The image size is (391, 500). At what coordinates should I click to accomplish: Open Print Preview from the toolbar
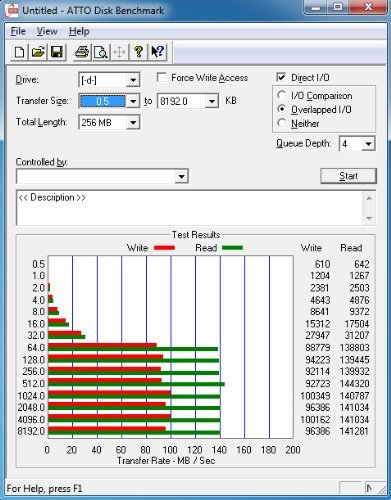pyautogui.click(x=101, y=52)
